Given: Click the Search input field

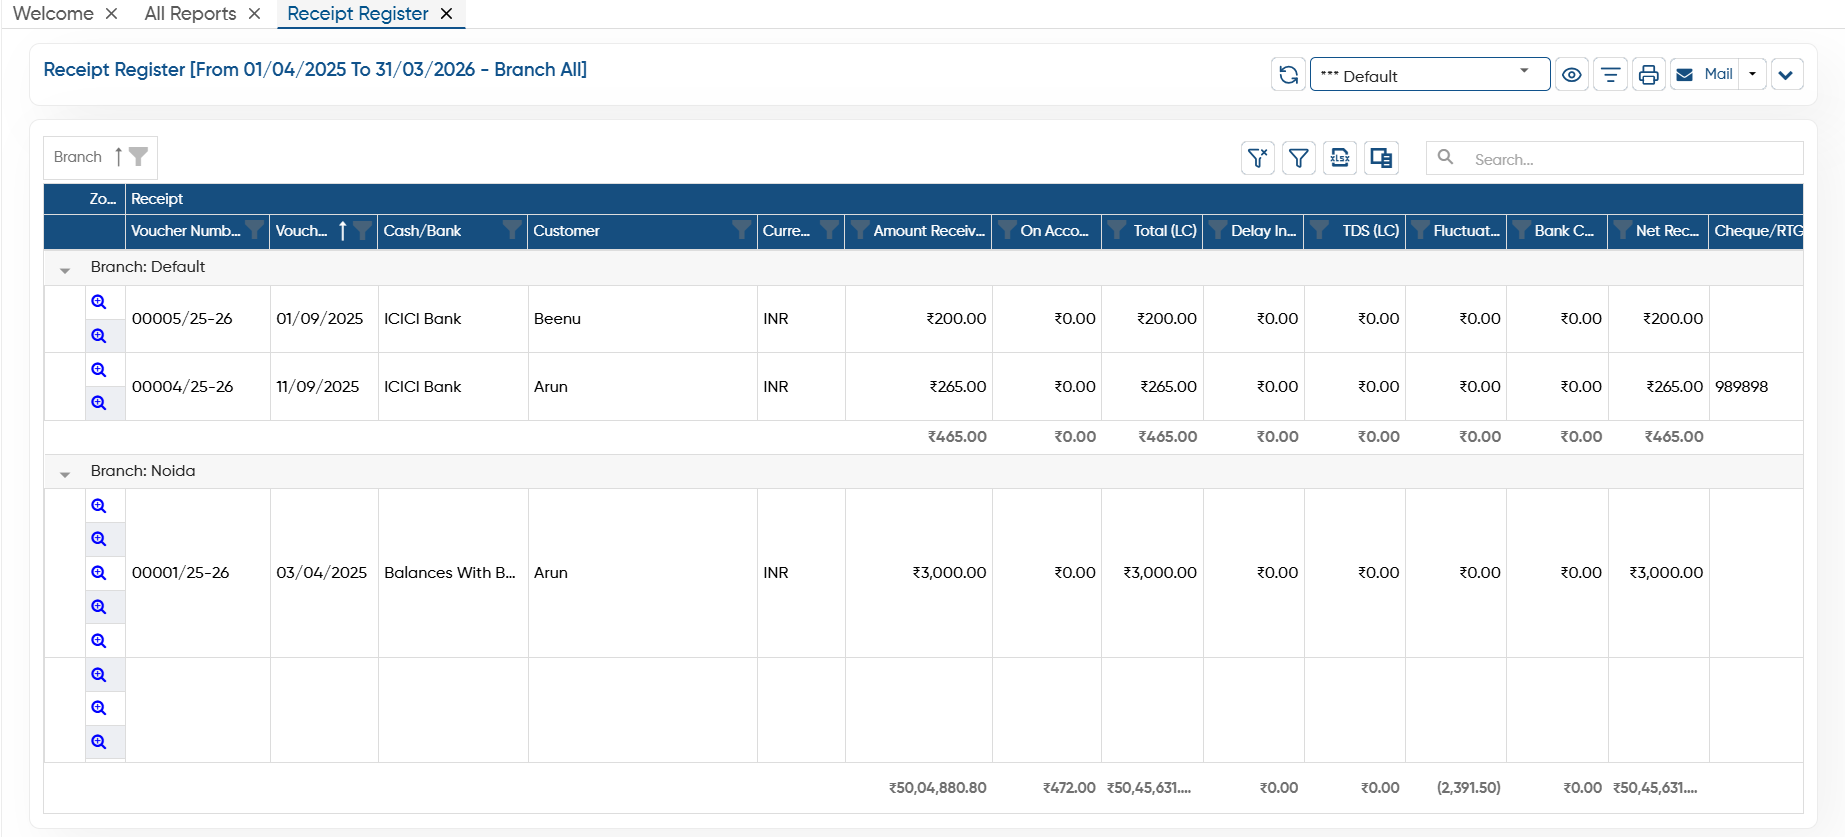Looking at the screenshot, I should (1615, 159).
